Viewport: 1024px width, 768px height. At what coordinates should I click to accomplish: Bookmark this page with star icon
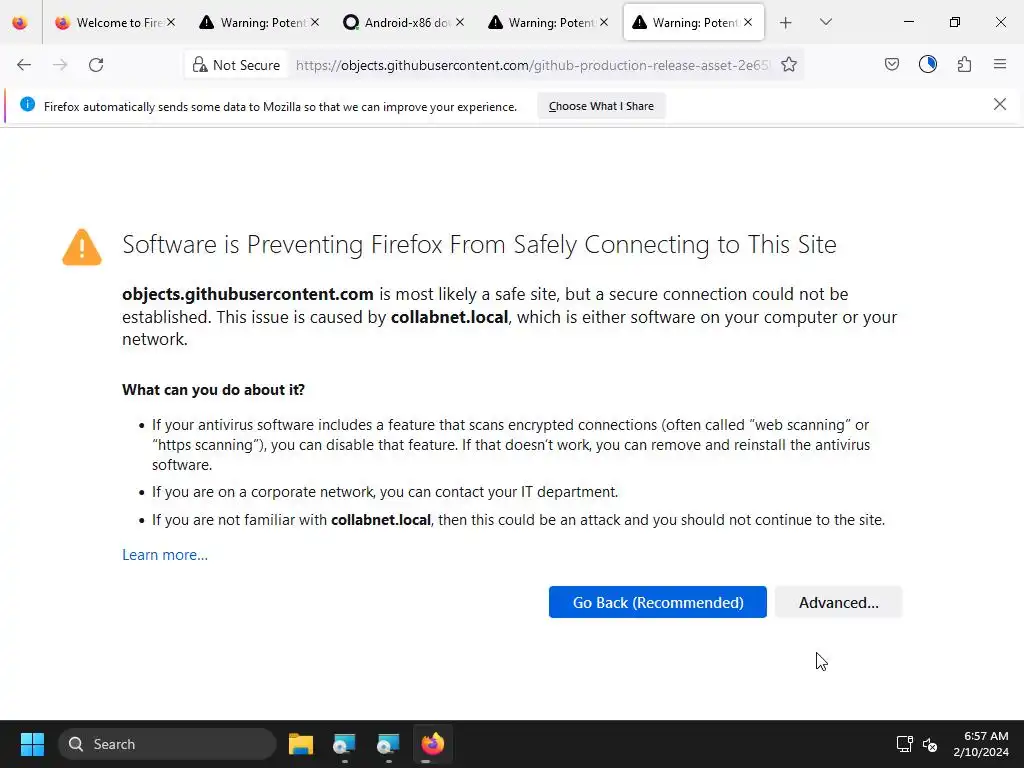coord(789,65)
